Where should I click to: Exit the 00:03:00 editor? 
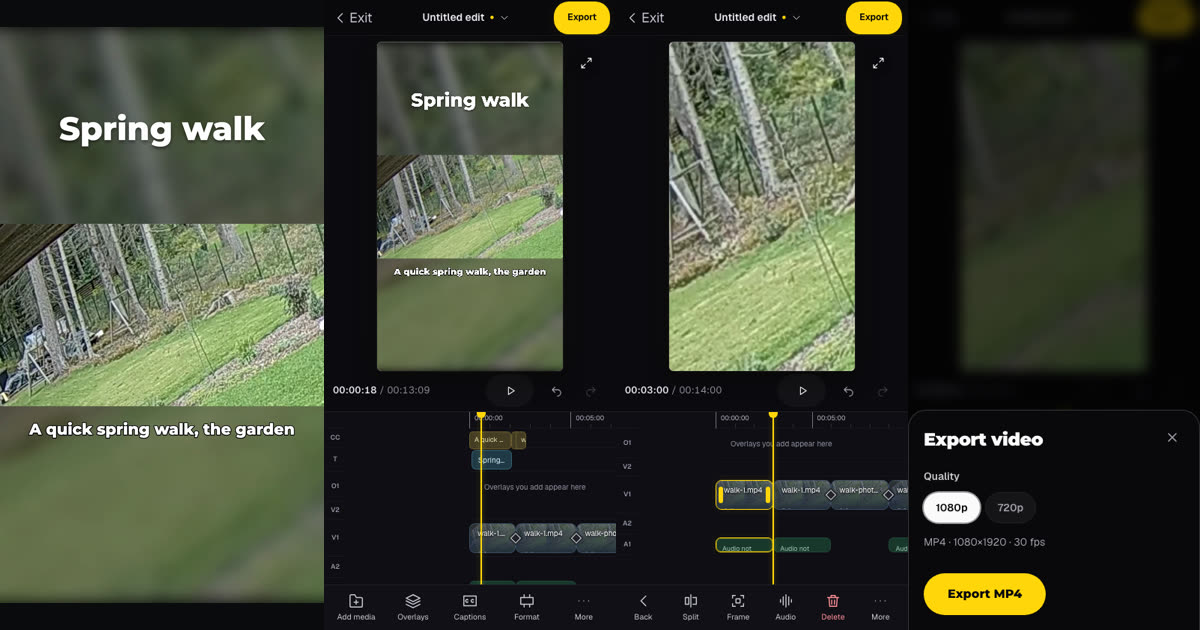pyautogui.click(x=646, y=18)
